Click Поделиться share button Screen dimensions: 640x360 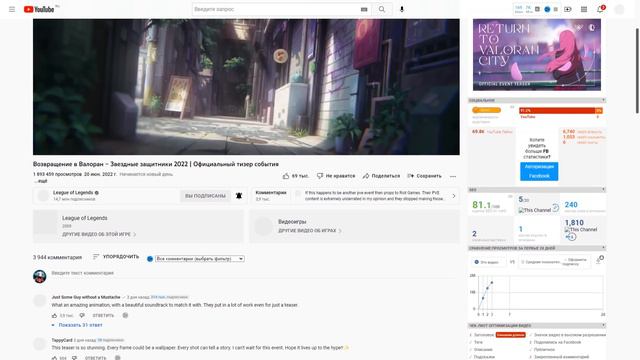click(381, 176)
